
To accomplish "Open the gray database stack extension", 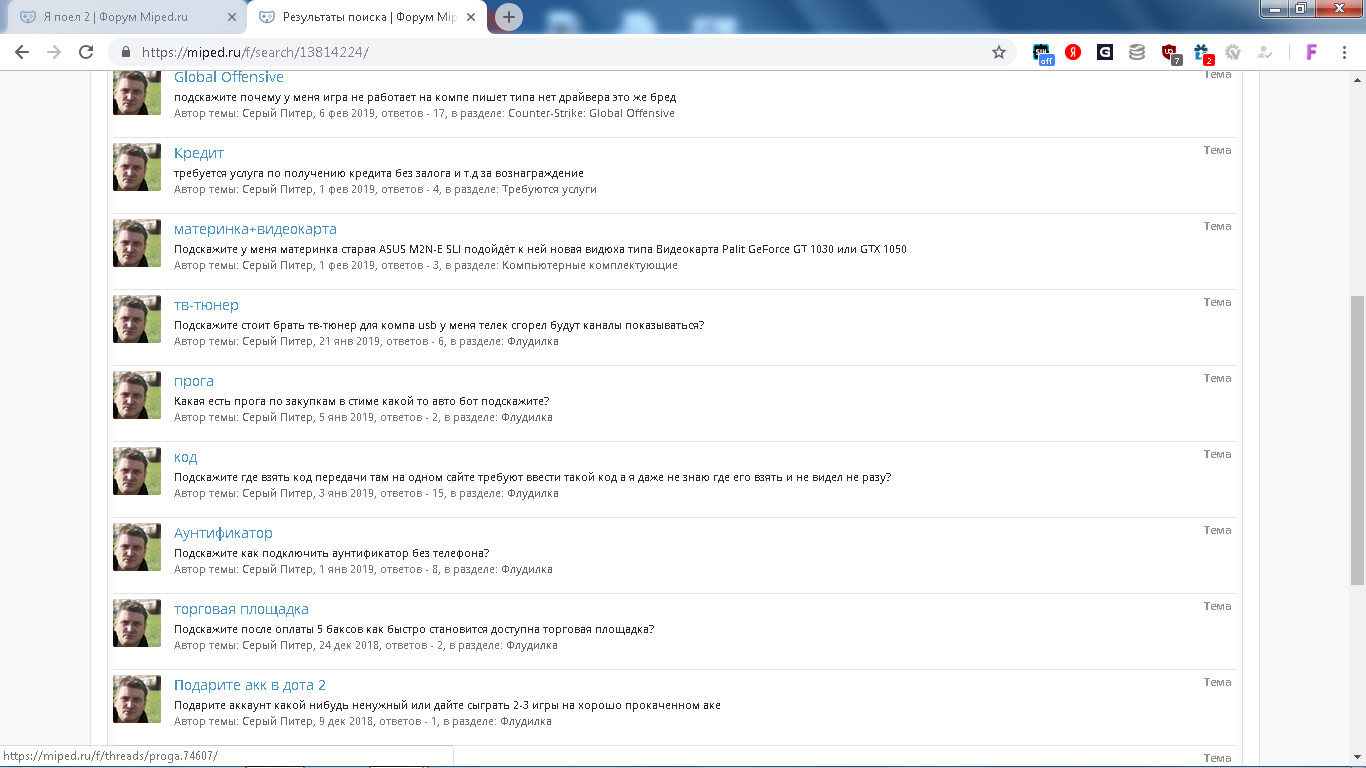I will click(x=1137, y=52).
